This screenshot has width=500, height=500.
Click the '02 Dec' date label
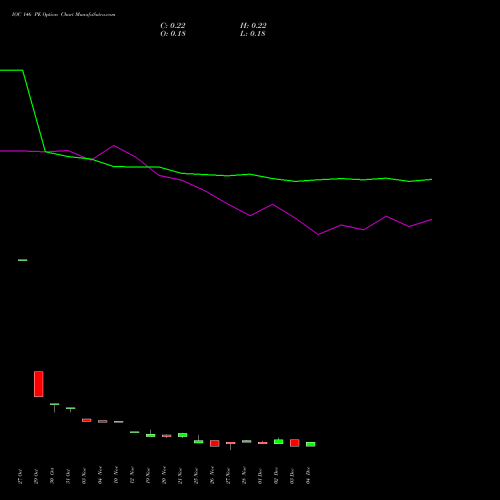pos(276,476)
